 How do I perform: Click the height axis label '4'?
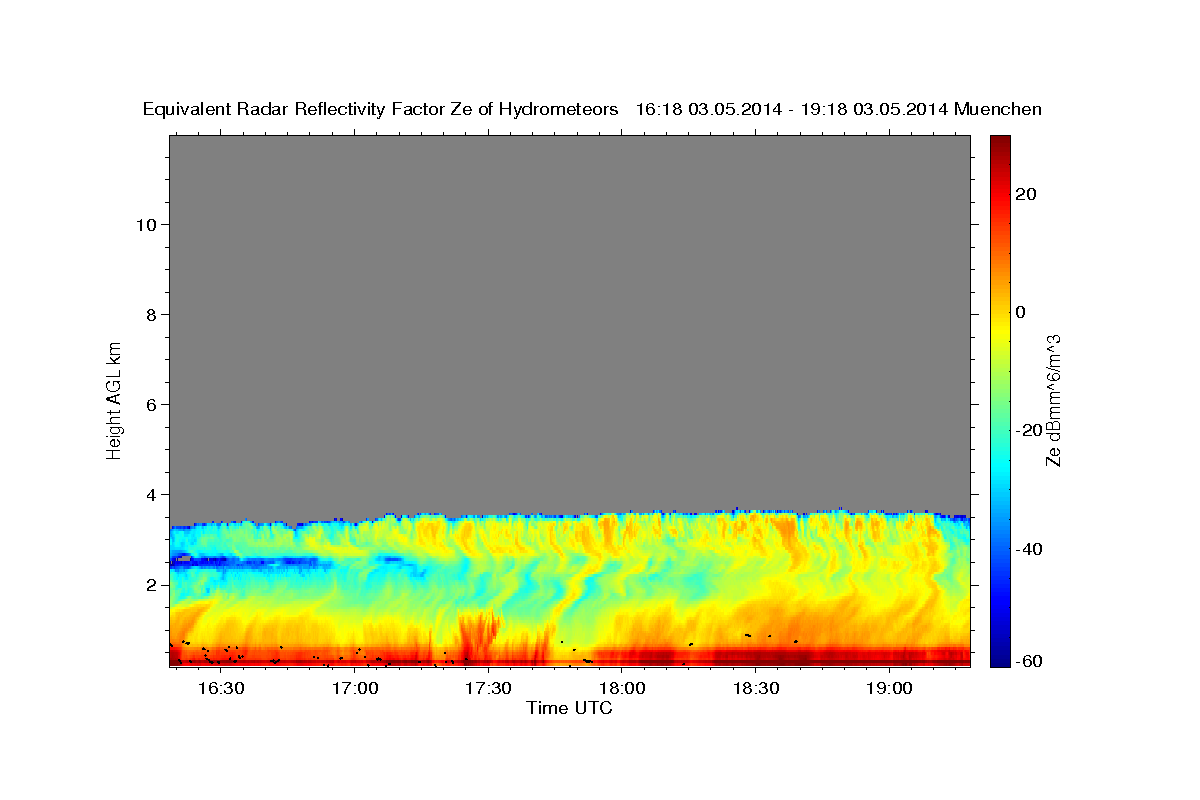point(150,494)
